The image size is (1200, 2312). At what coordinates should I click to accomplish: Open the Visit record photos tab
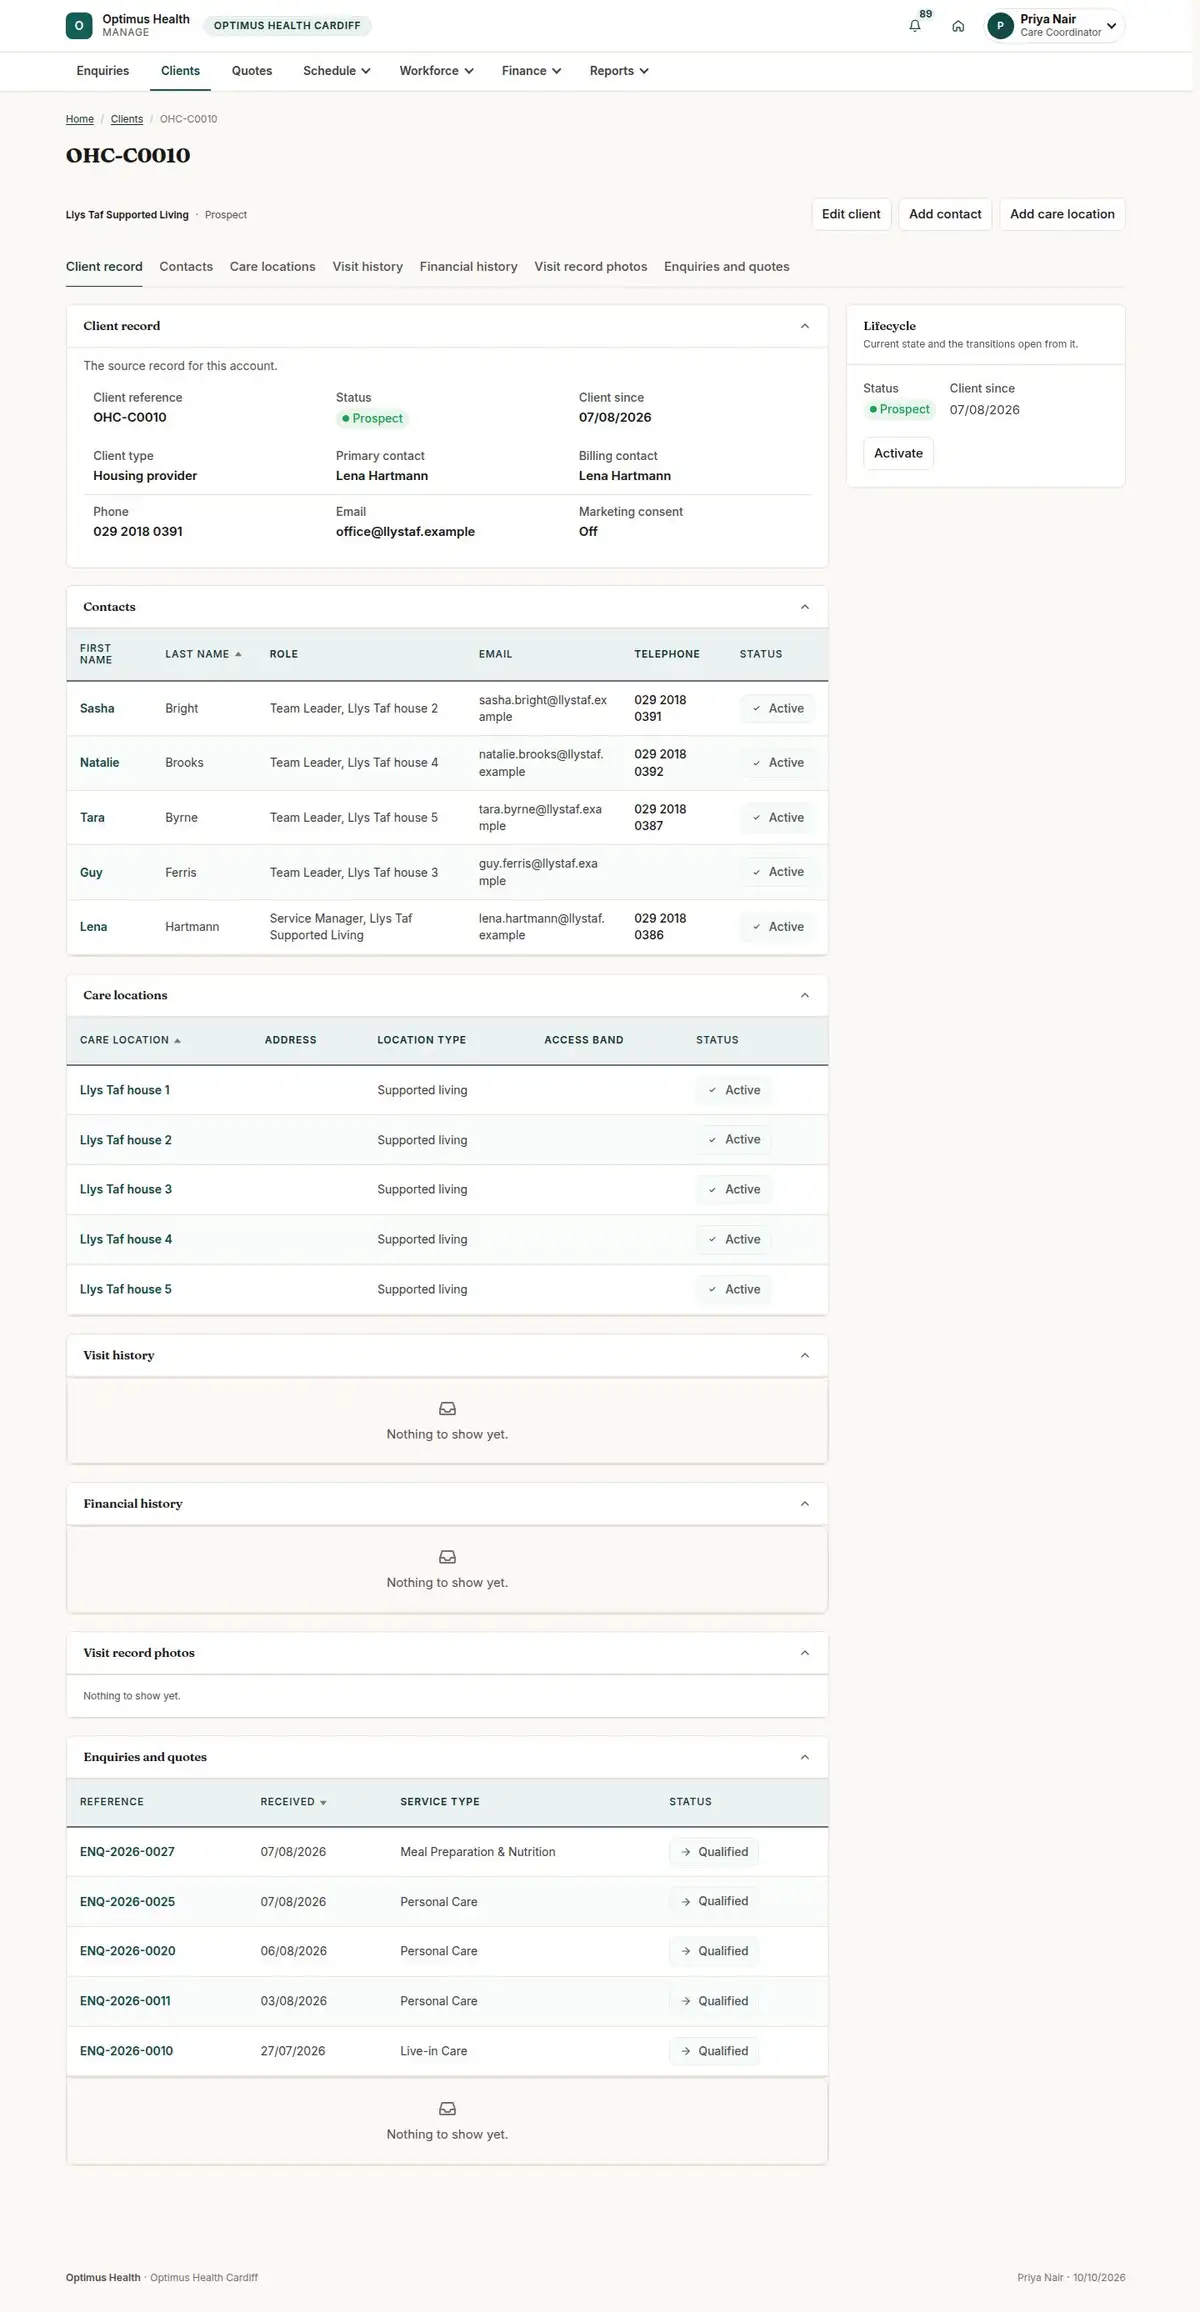(591, 267)
